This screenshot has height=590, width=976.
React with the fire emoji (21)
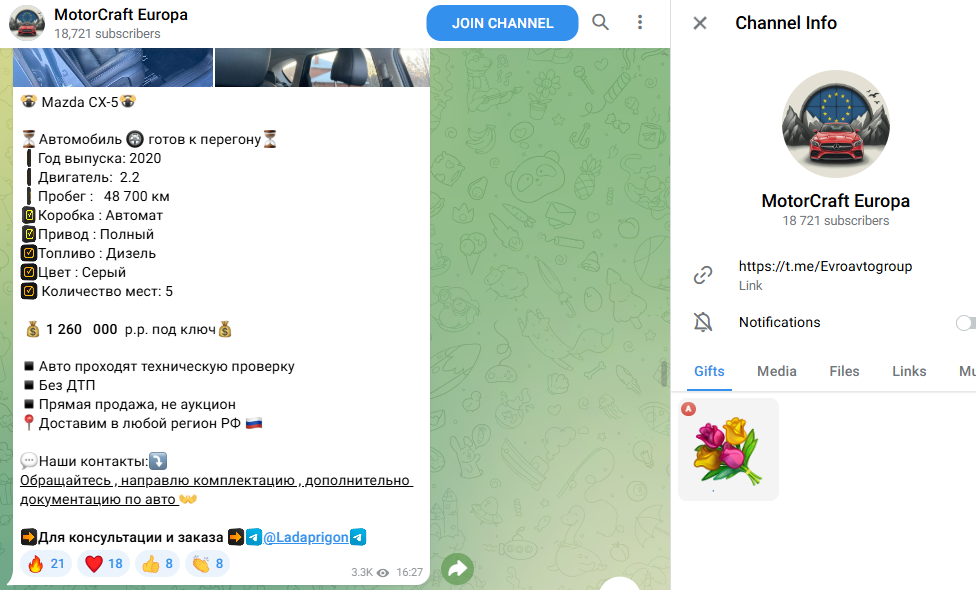pos(47,564)
